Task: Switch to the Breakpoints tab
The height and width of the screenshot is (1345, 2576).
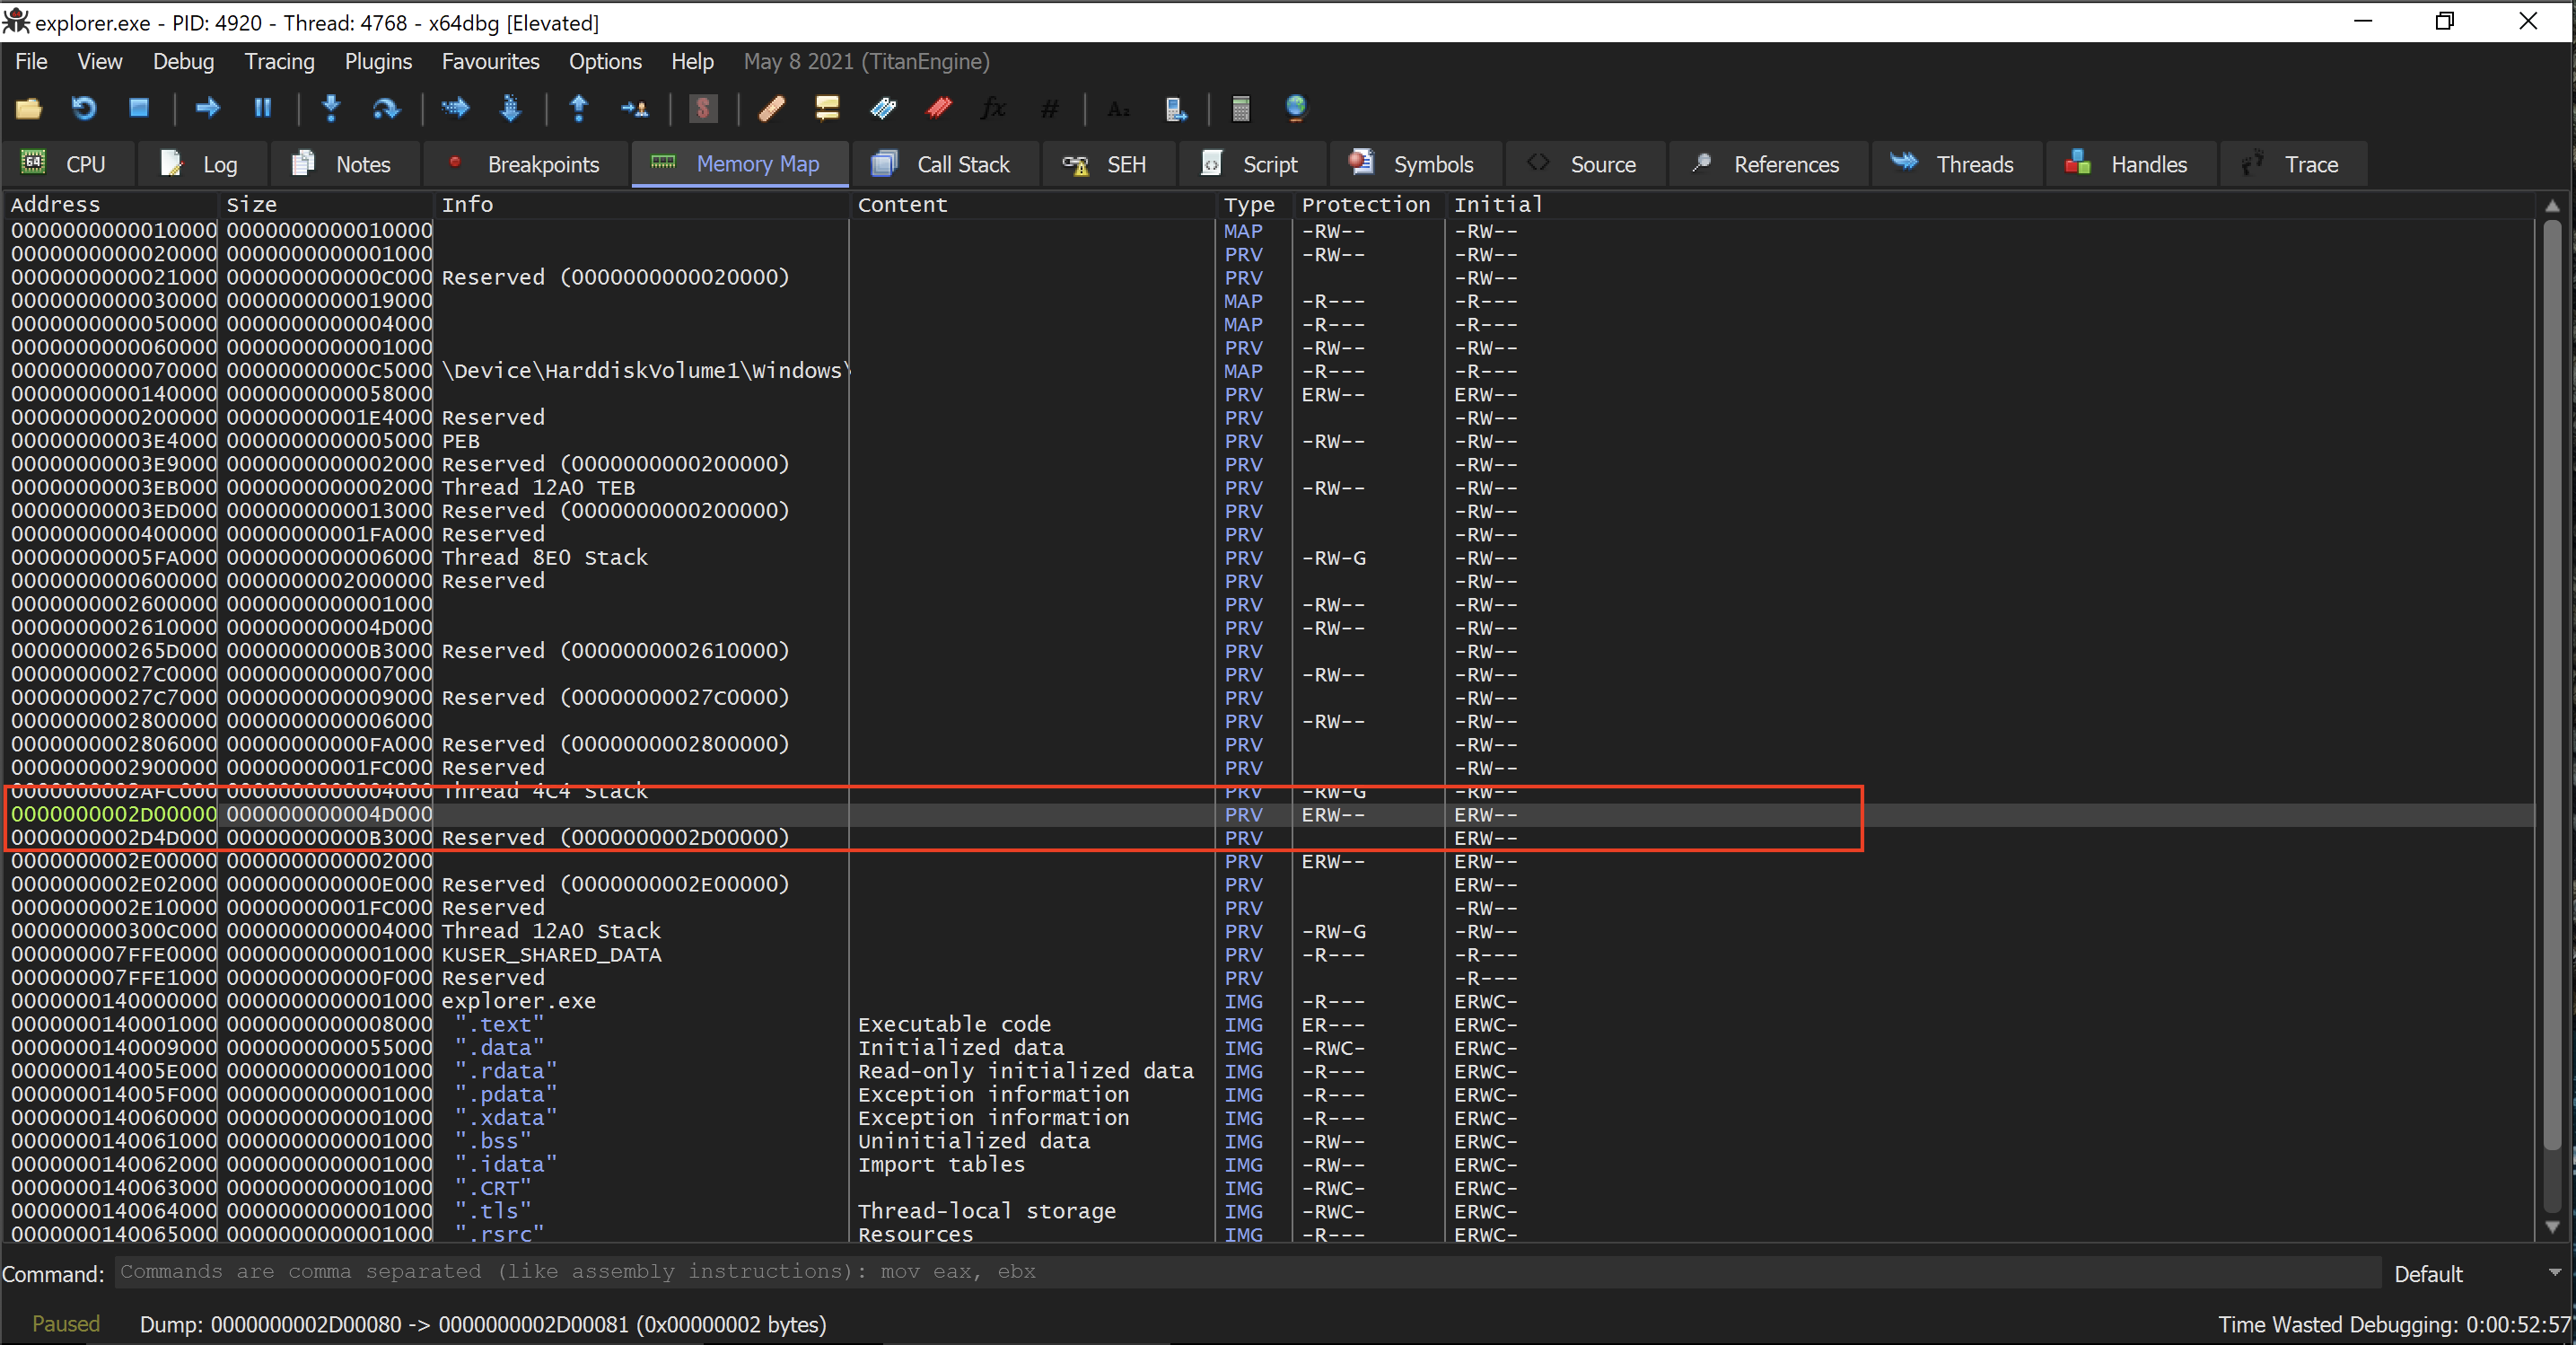Action: click(526, 164)
